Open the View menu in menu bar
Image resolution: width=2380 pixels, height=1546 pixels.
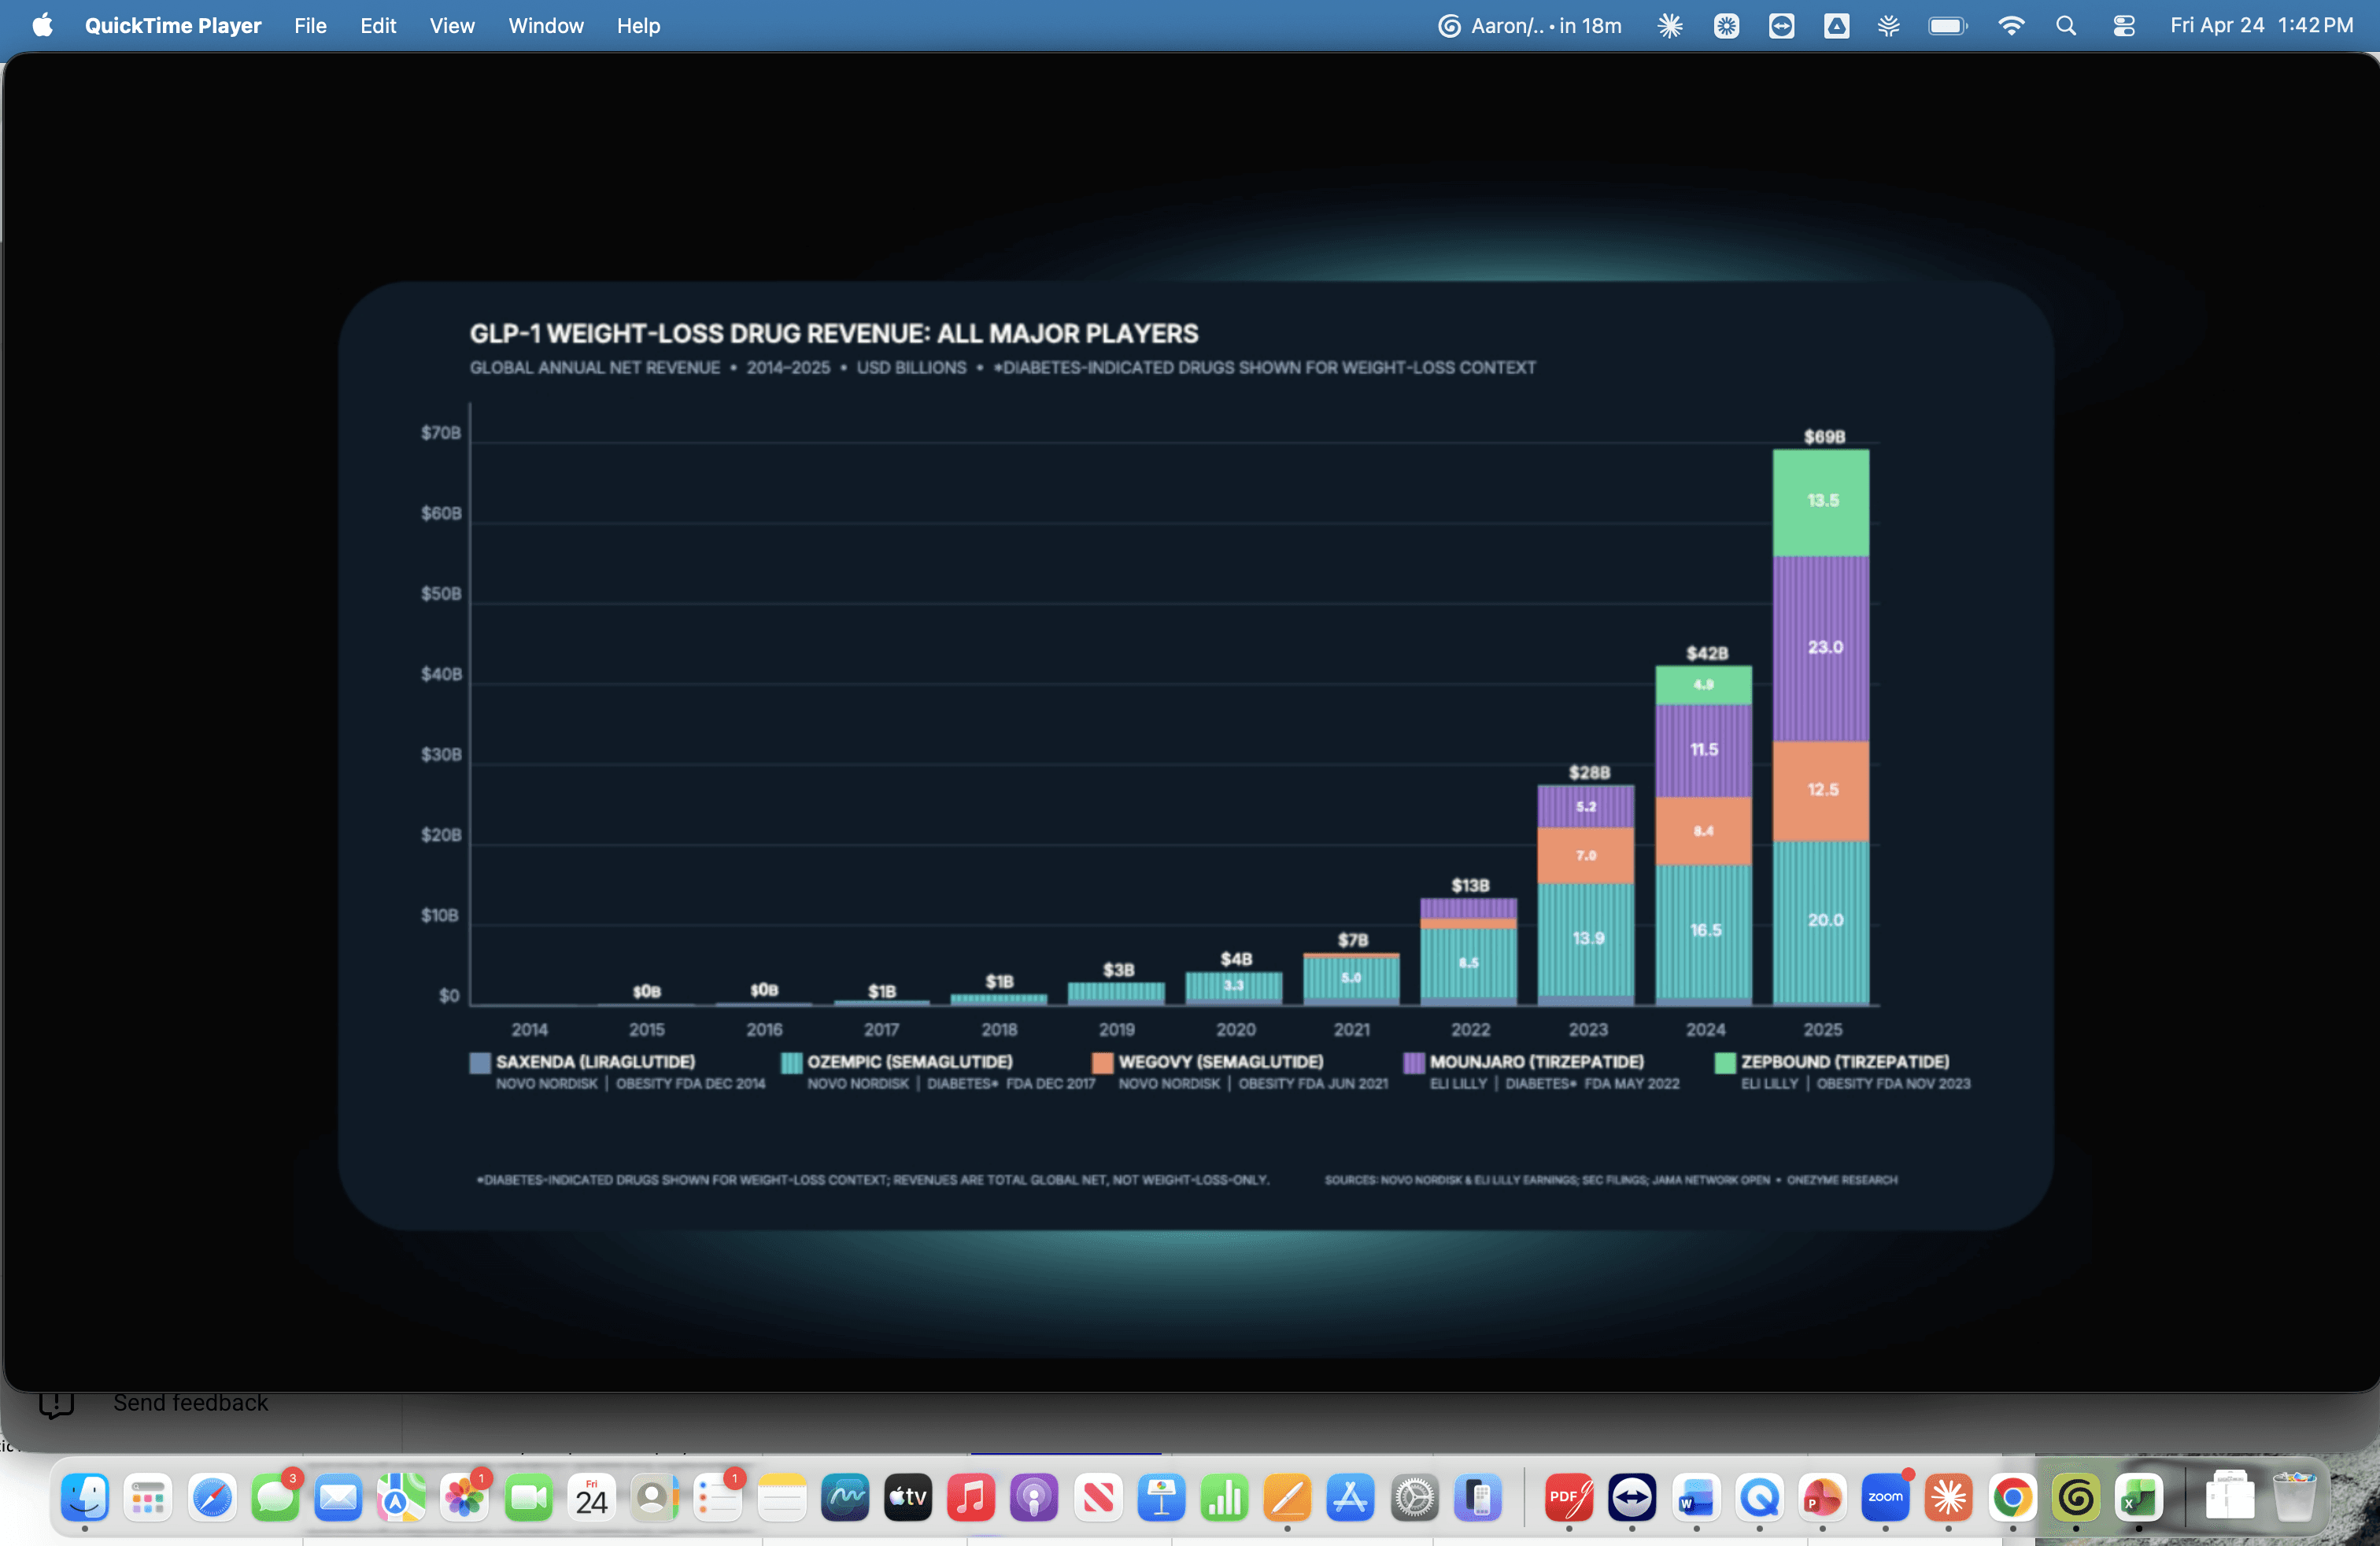pyautogui.click(x=452, y=26)
